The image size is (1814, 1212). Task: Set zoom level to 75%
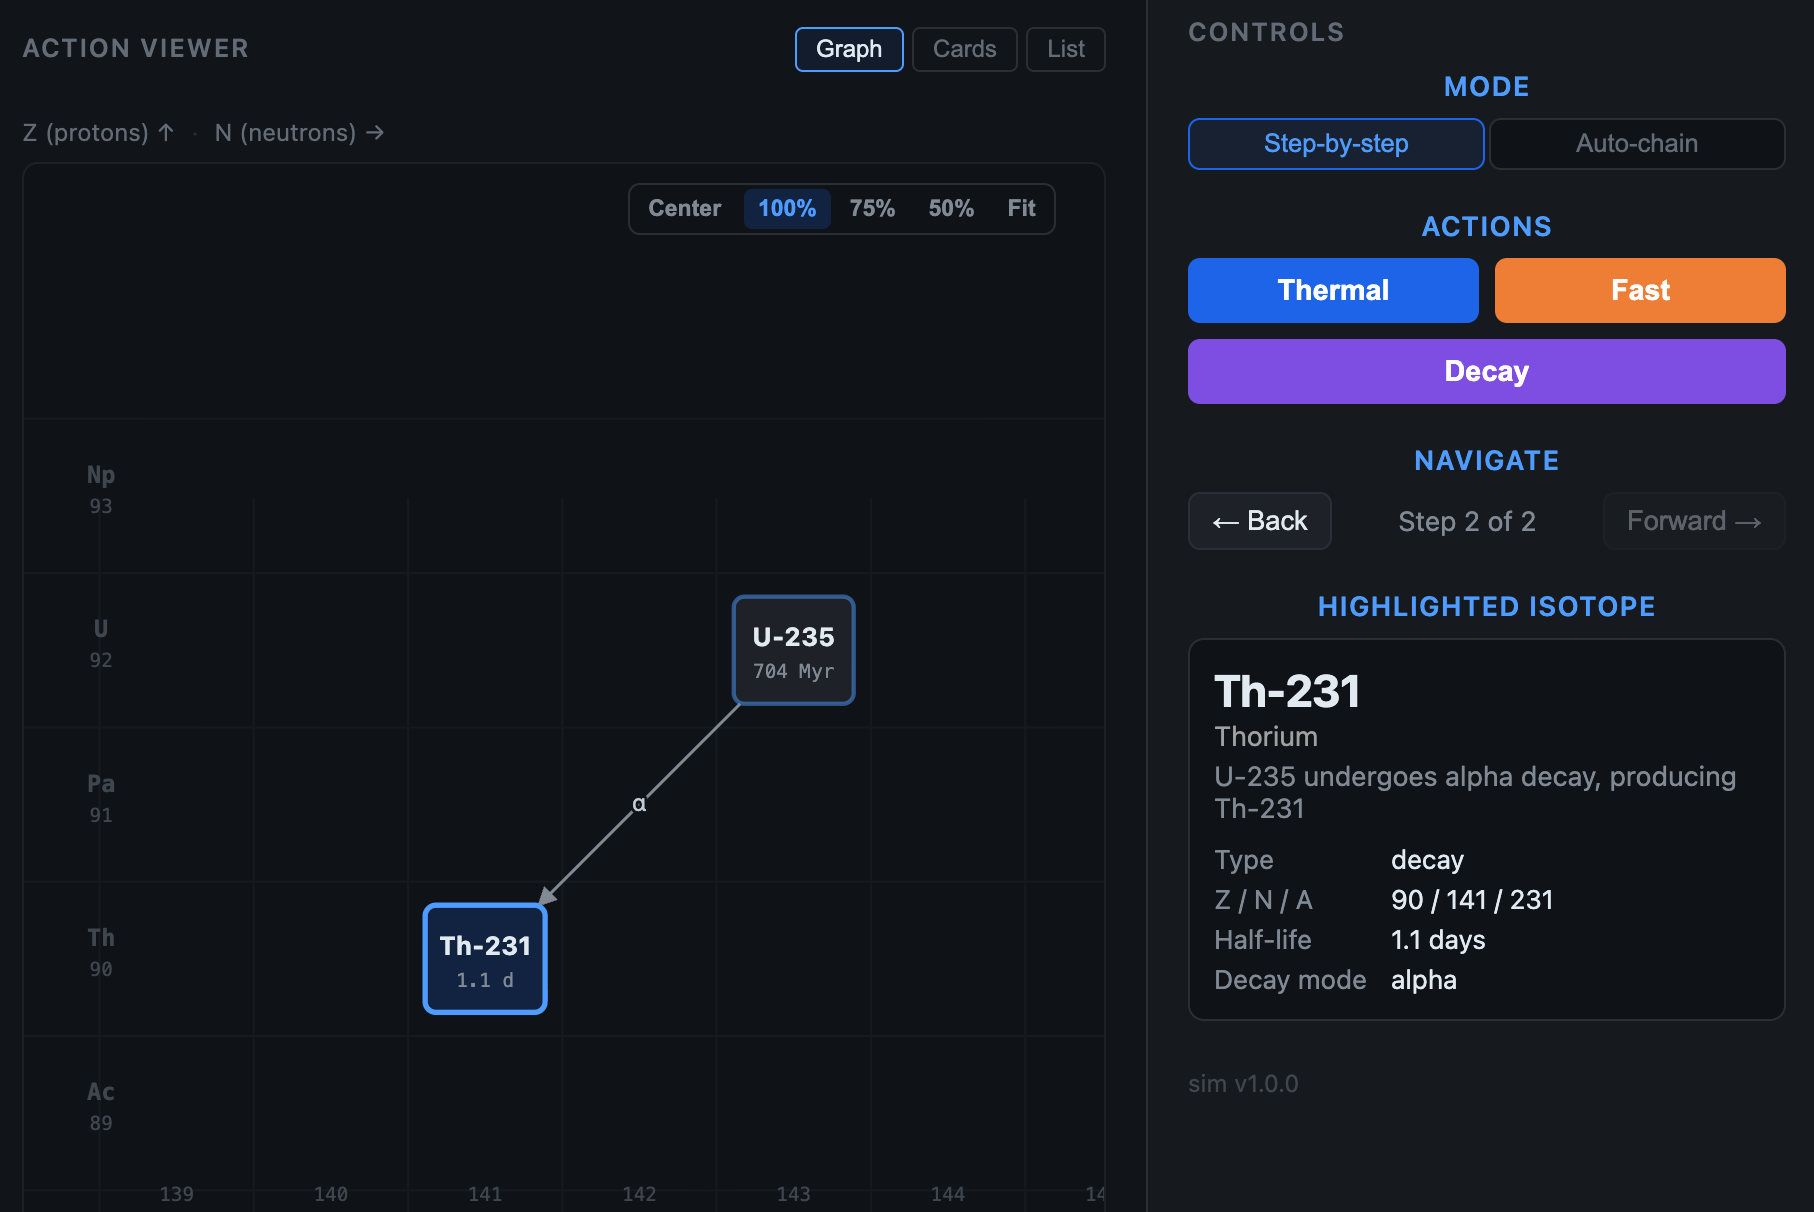pos(872,209)
